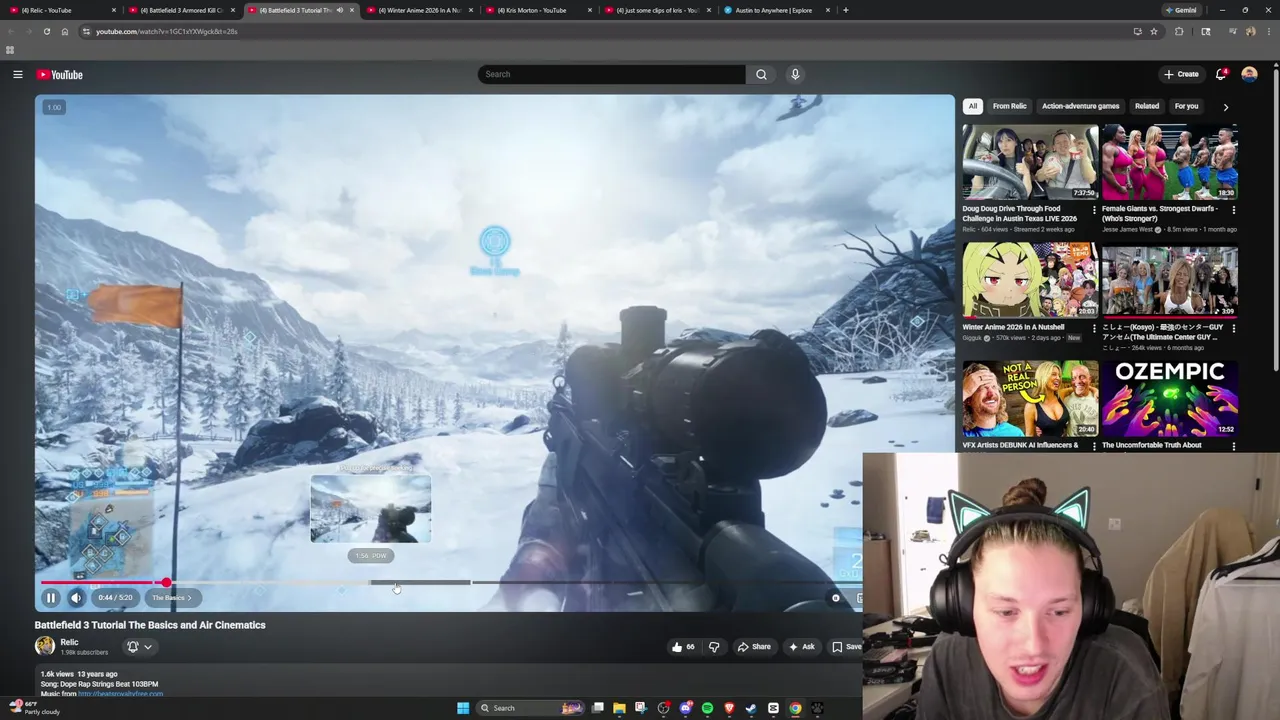Save the video to a playlist
1280x720 pixels.
click(846, 647)
